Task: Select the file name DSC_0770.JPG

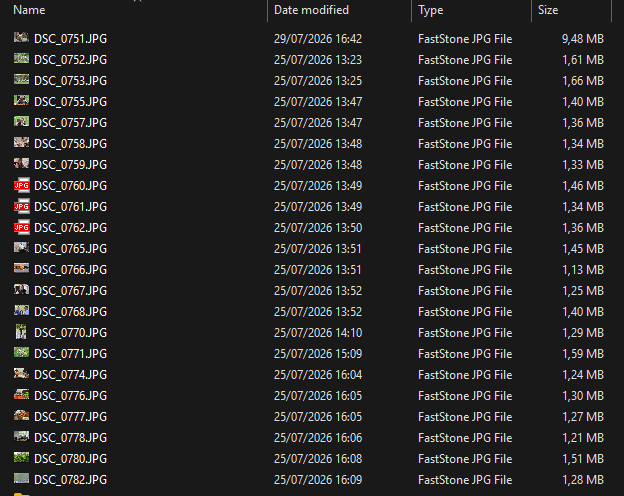Action: (70, 333)
